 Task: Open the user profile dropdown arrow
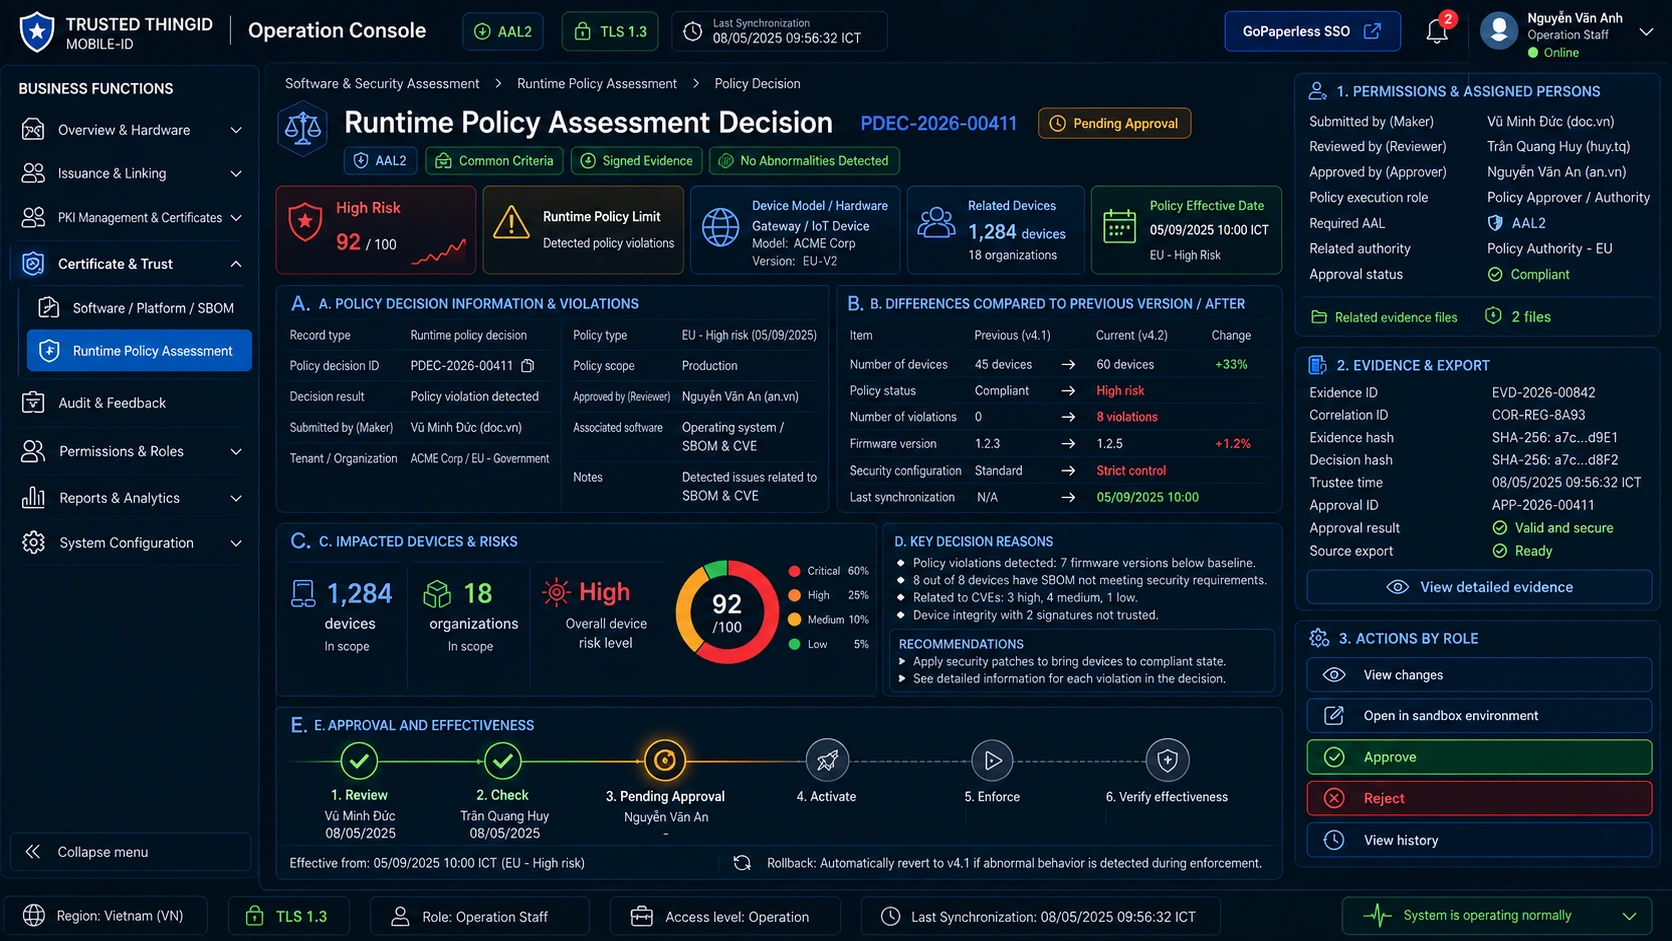point(1646,32)
